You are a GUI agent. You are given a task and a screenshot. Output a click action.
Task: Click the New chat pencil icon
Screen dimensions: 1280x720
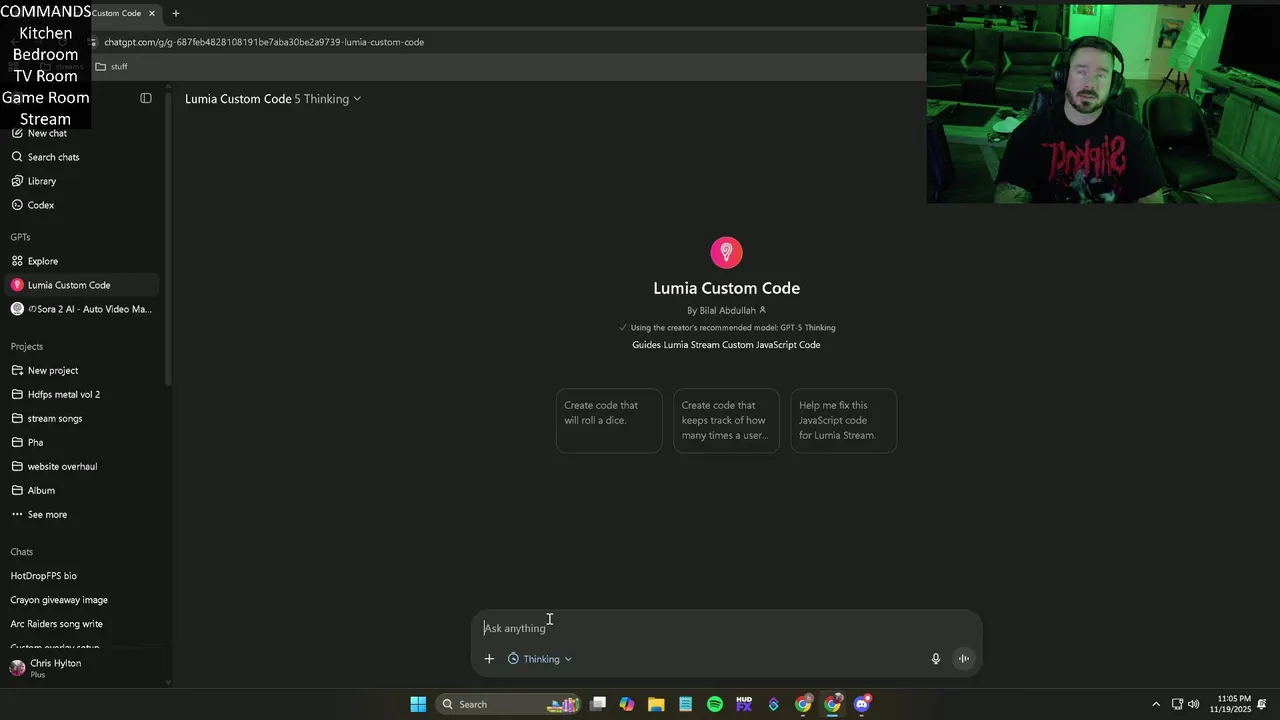pos(17,133)
